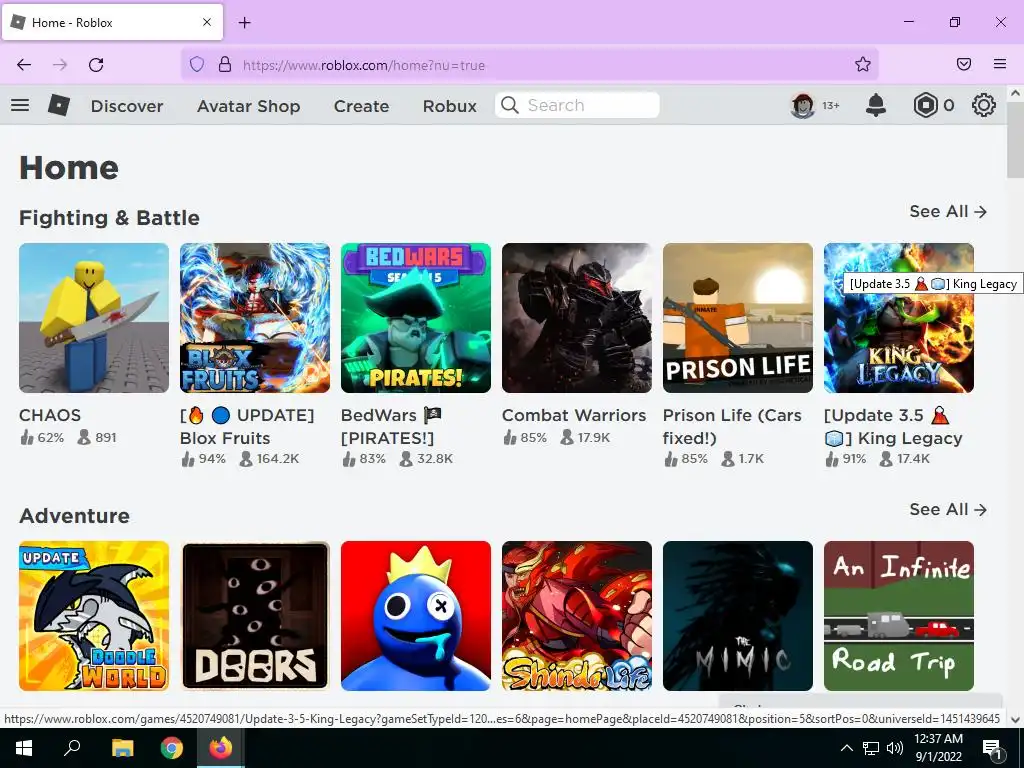
Task: Select the Home - Roblox browser tab
Action: pos(112,22)
